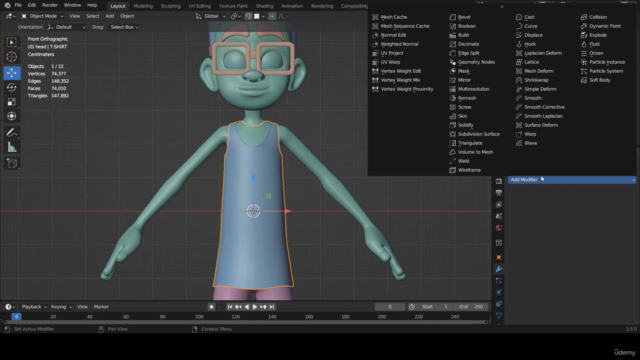
Task: Select the Scale tool
Action: [11, 102]
